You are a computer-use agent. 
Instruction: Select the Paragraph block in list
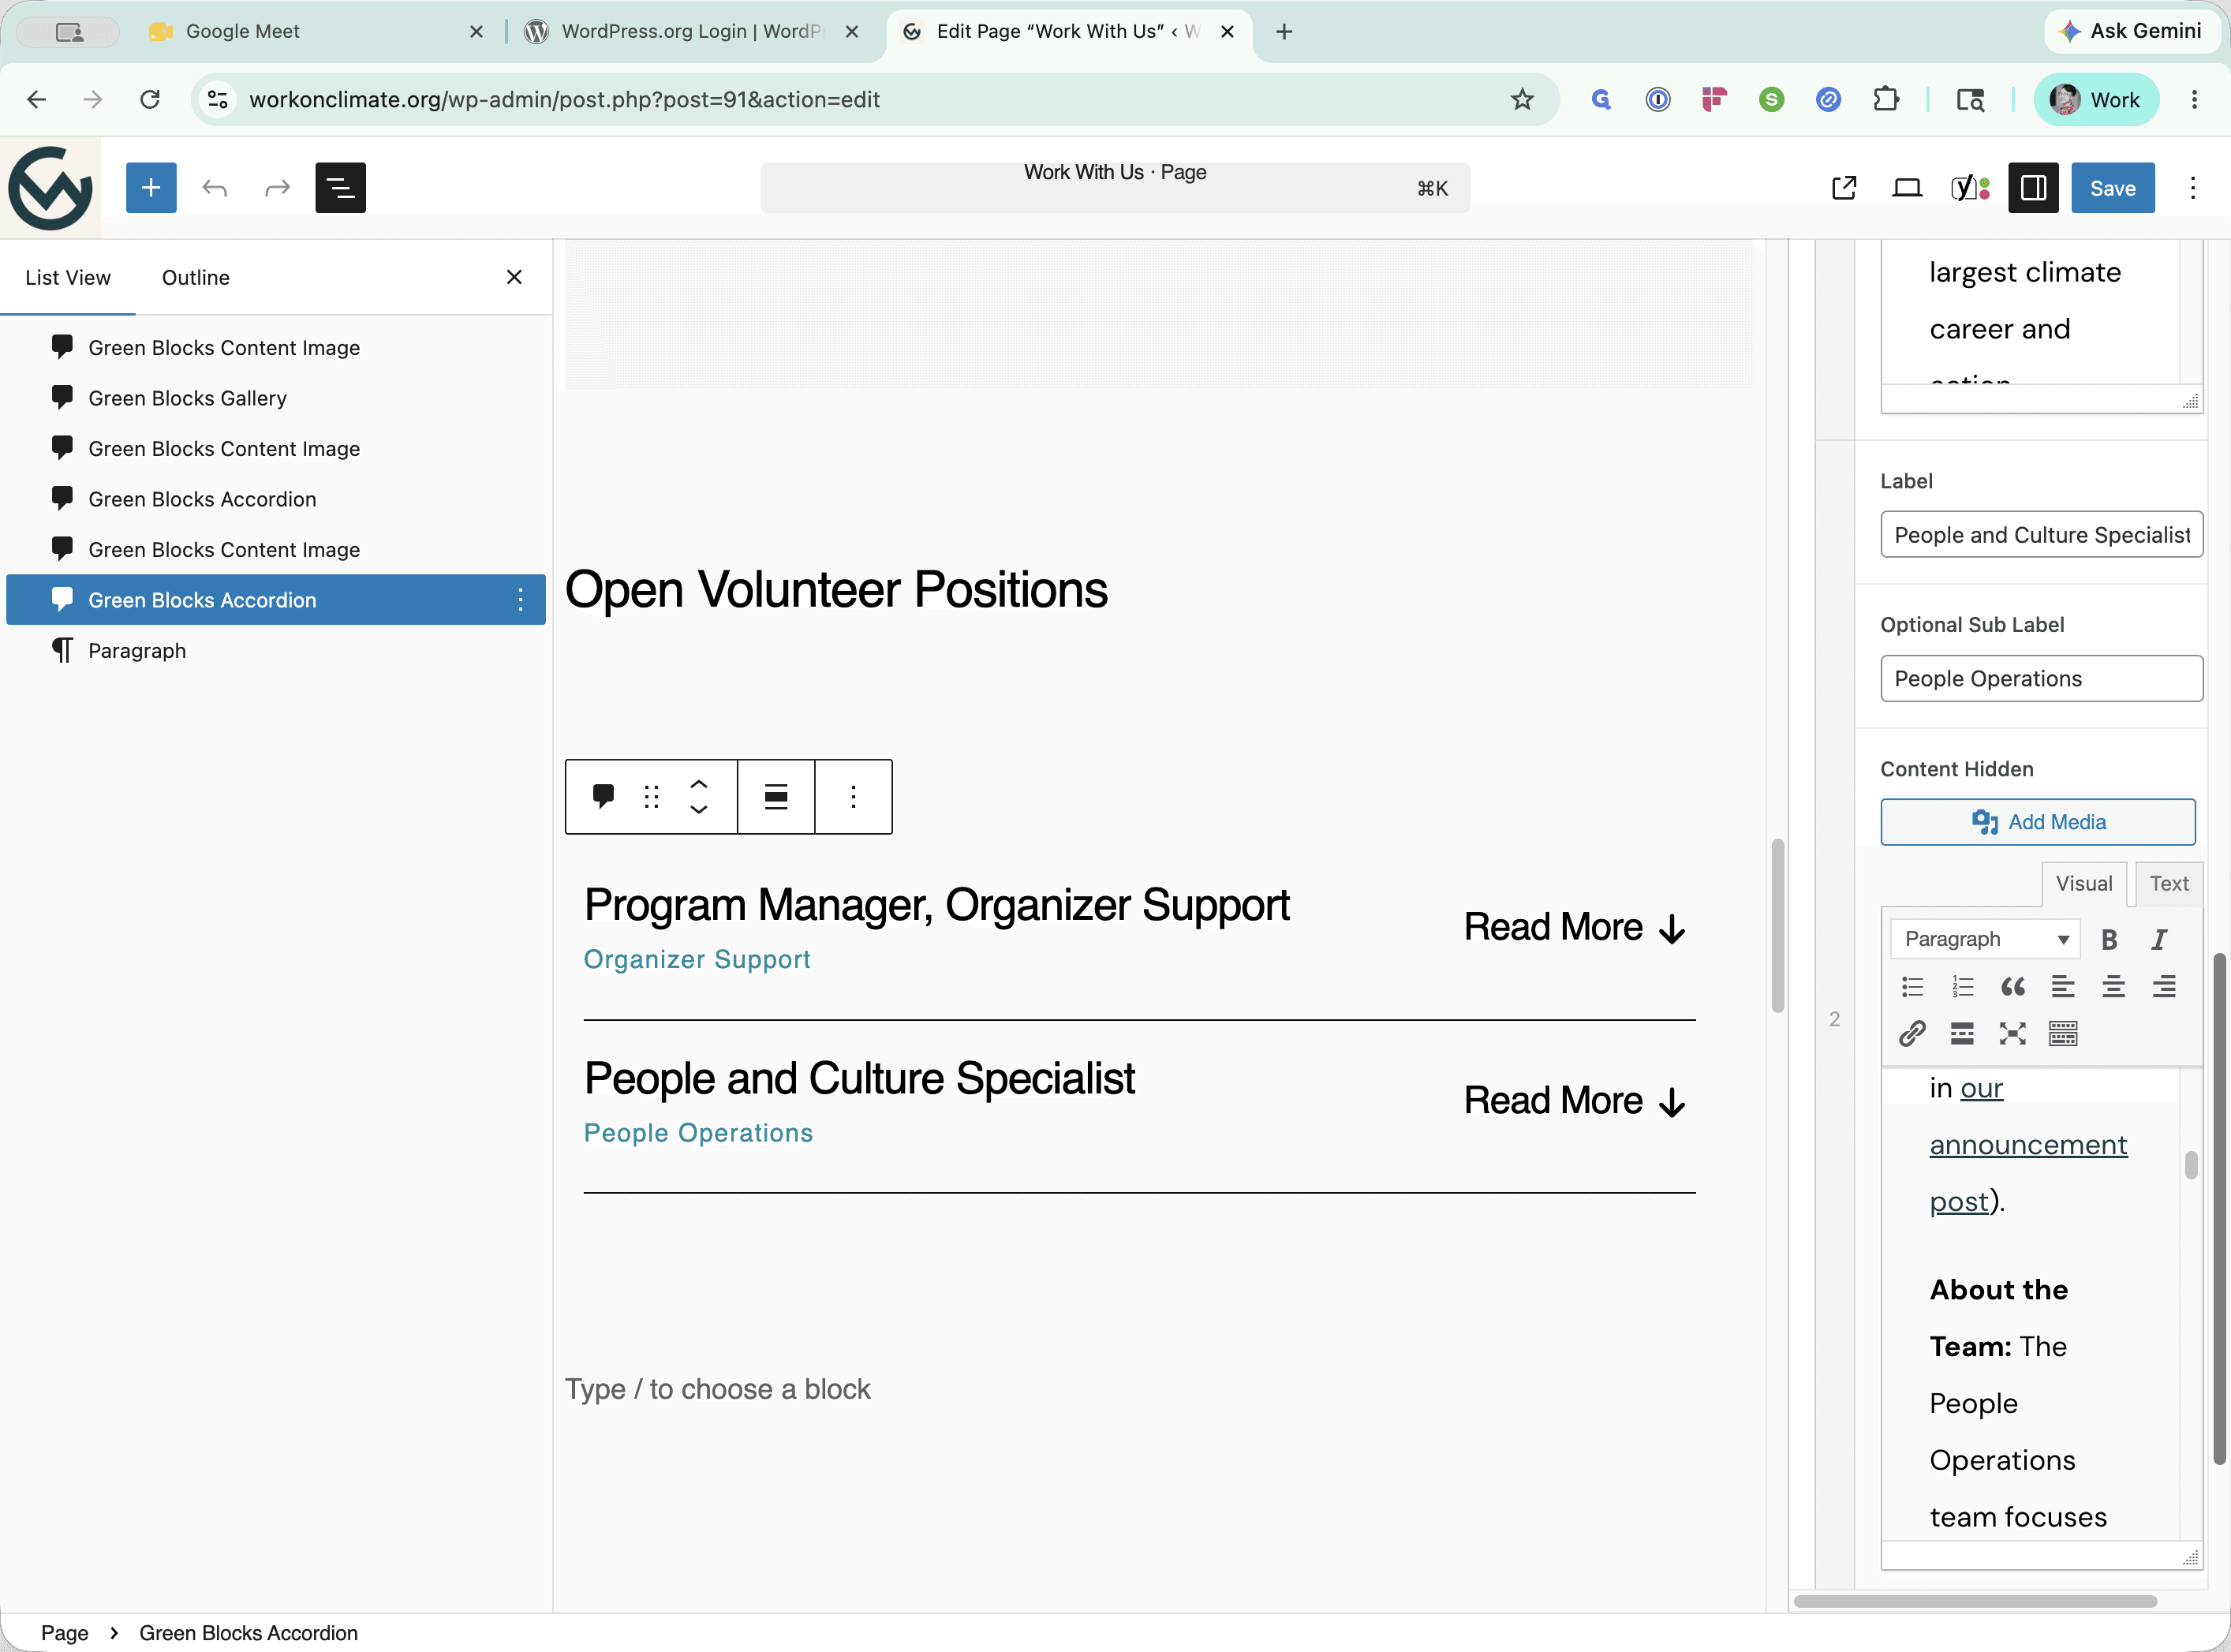coord(275,650)
